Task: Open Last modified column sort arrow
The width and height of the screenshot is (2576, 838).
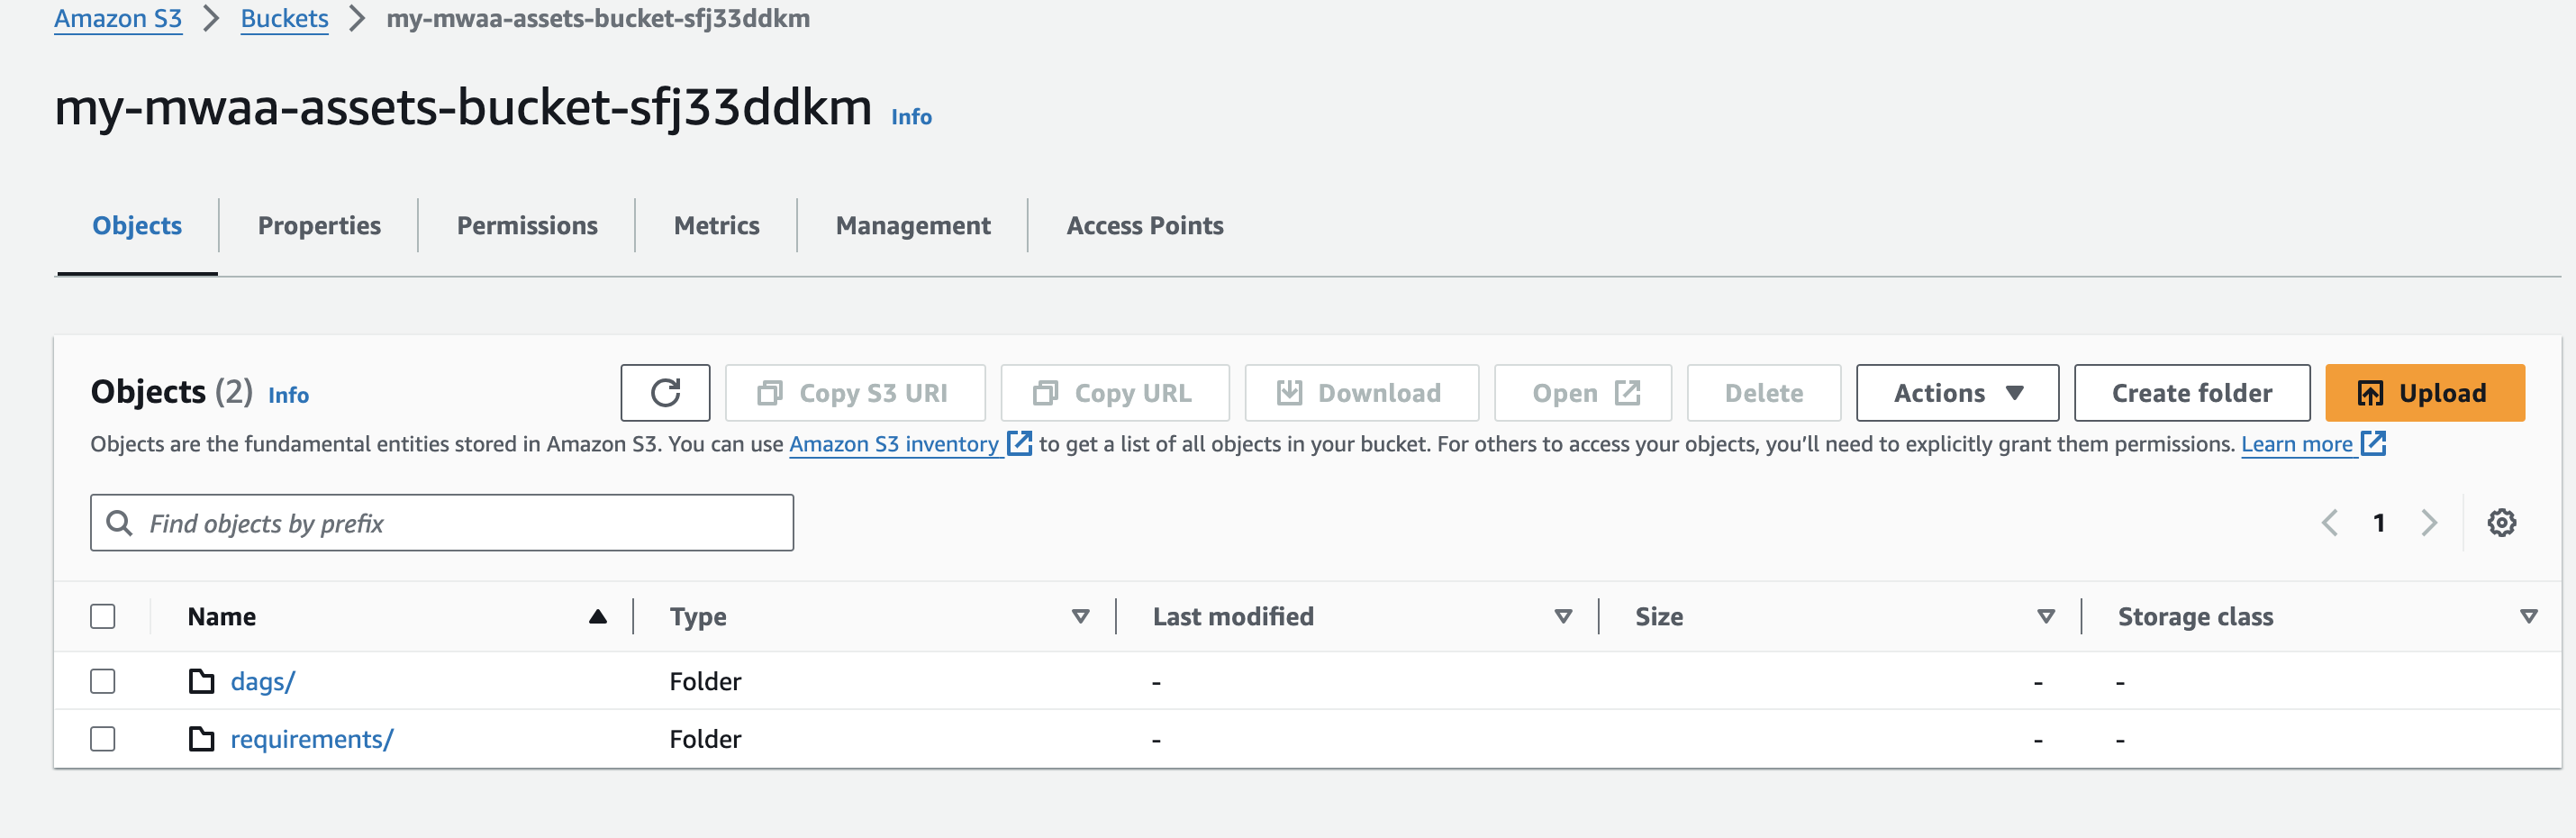Action: [1563, 616]
